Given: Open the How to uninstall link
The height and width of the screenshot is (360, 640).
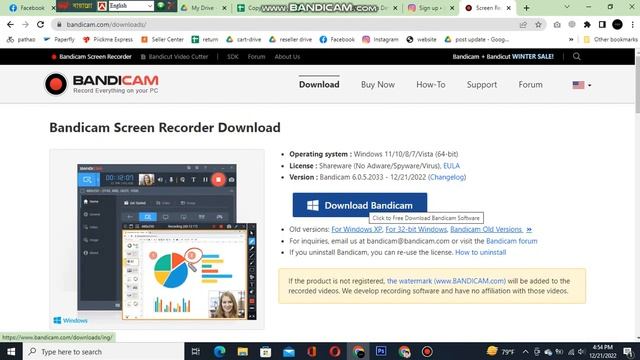Looking at the screenshot, I should (x=480, y=252).
